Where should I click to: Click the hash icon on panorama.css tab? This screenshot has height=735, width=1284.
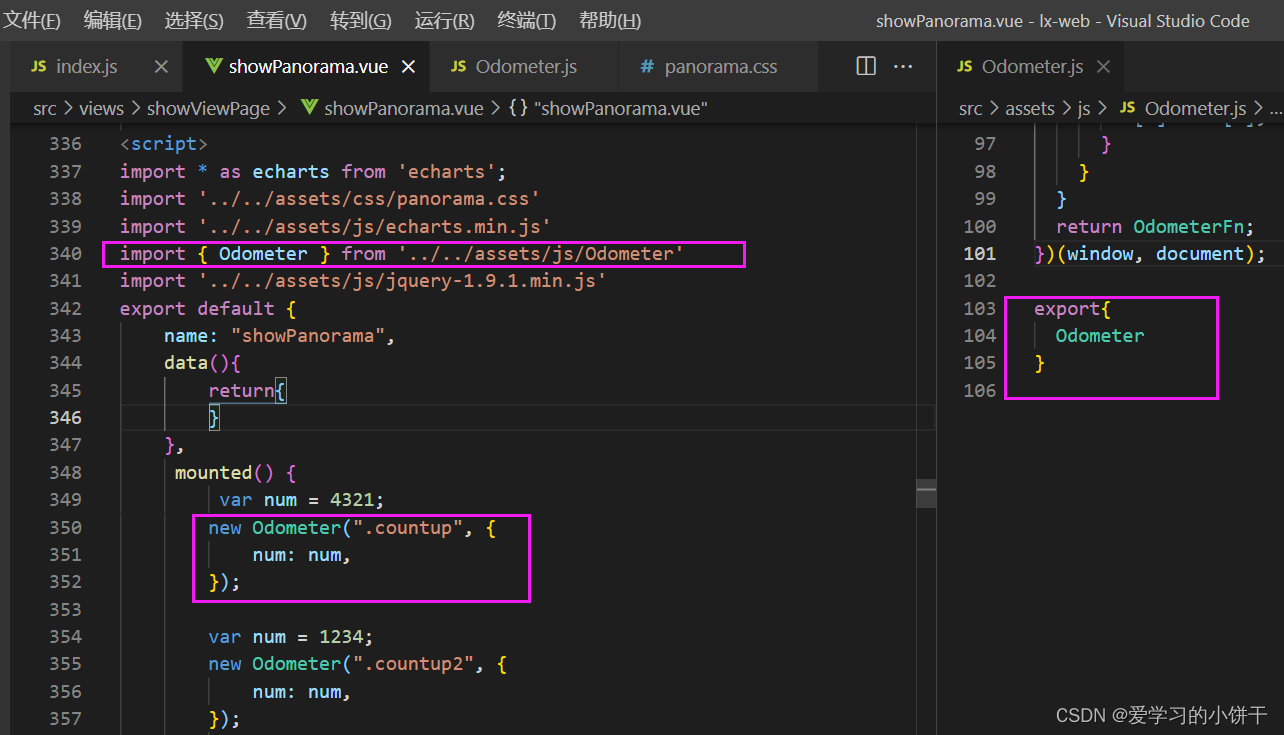[x=646, y=67]
